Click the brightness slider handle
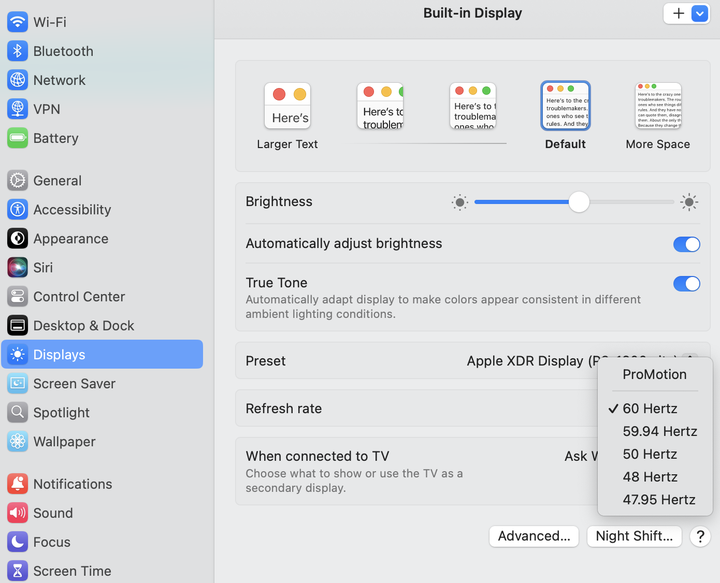 tap(579, 202)
